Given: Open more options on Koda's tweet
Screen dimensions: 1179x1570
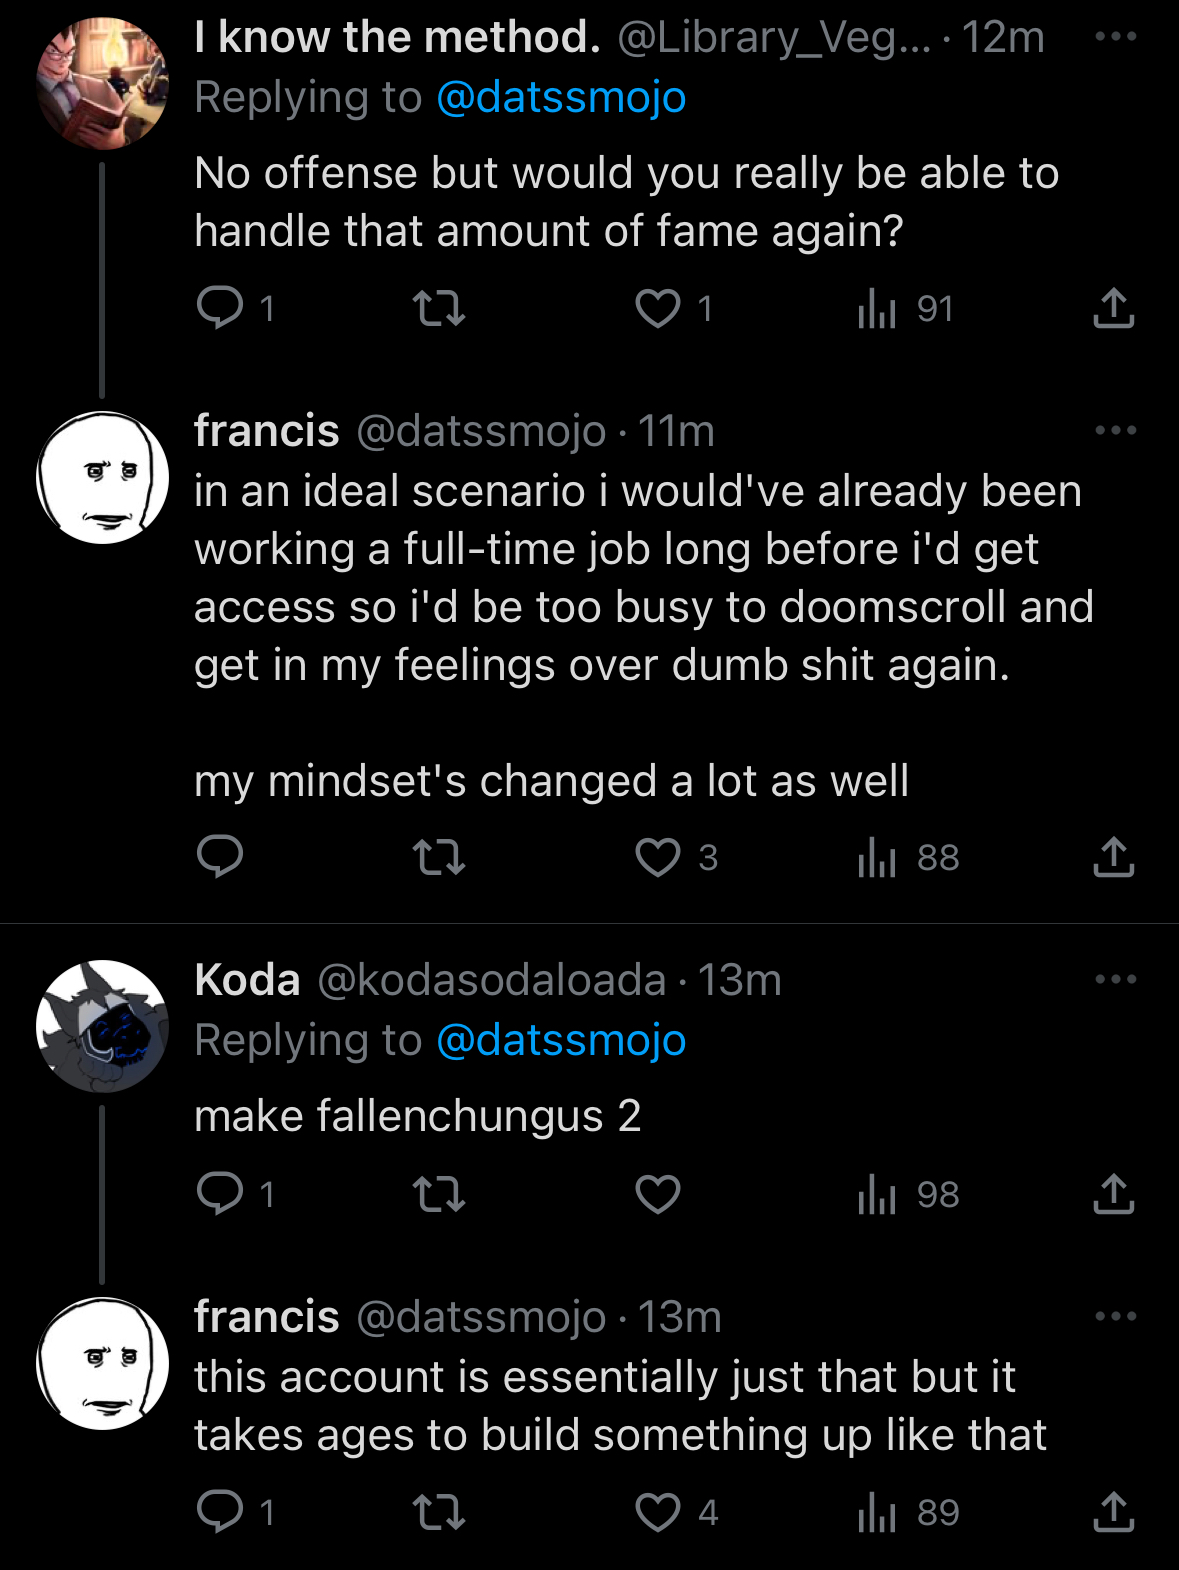Looking at the screenshot, I should 1115,979.
